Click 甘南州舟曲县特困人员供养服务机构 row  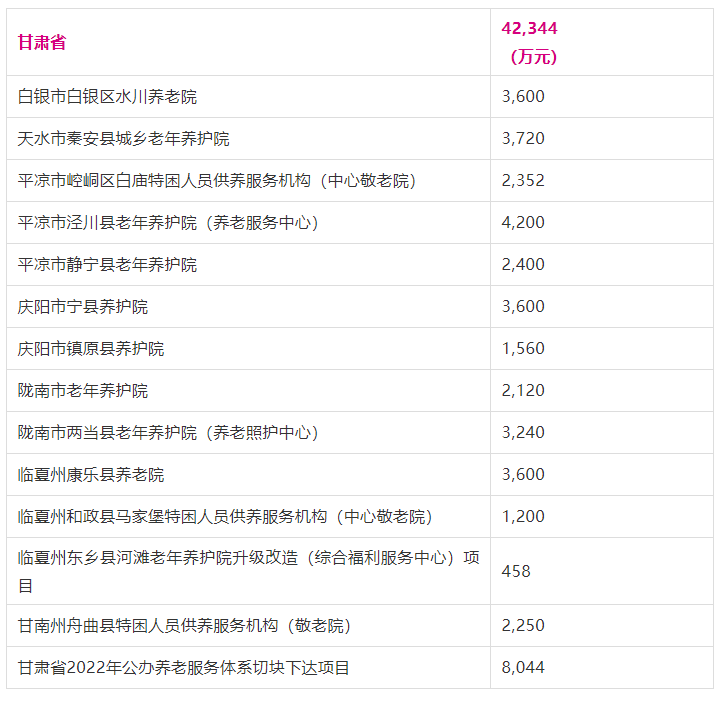(184, 626)
